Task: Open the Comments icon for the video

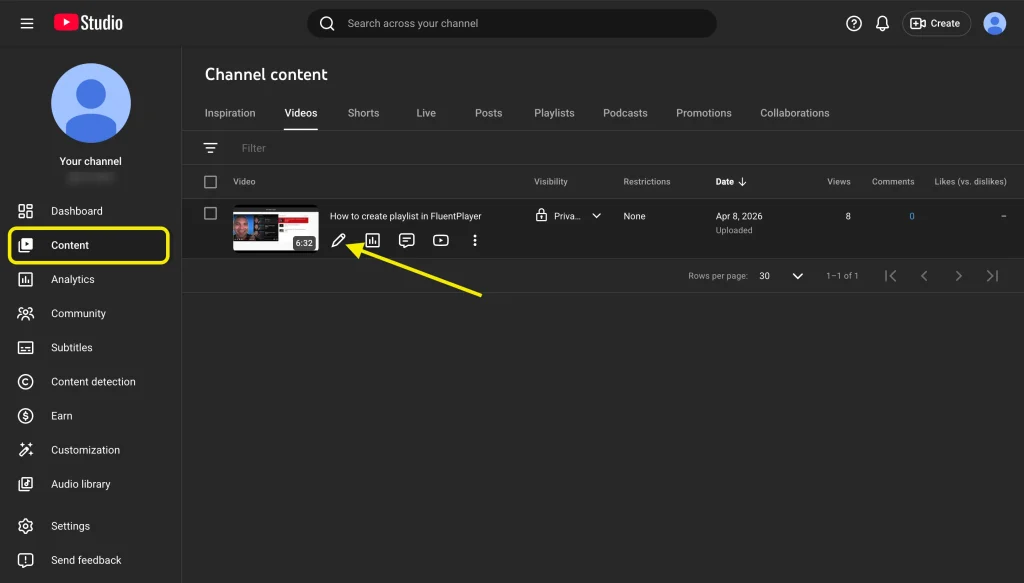Action: pos(406,240)
